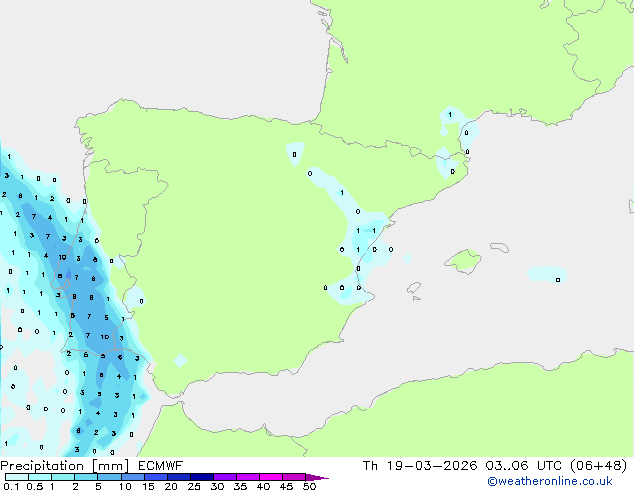Open the weatheronline.co.uk credit link
The image size is (634, 490).
pyautogui.click(x=550, y=481)
